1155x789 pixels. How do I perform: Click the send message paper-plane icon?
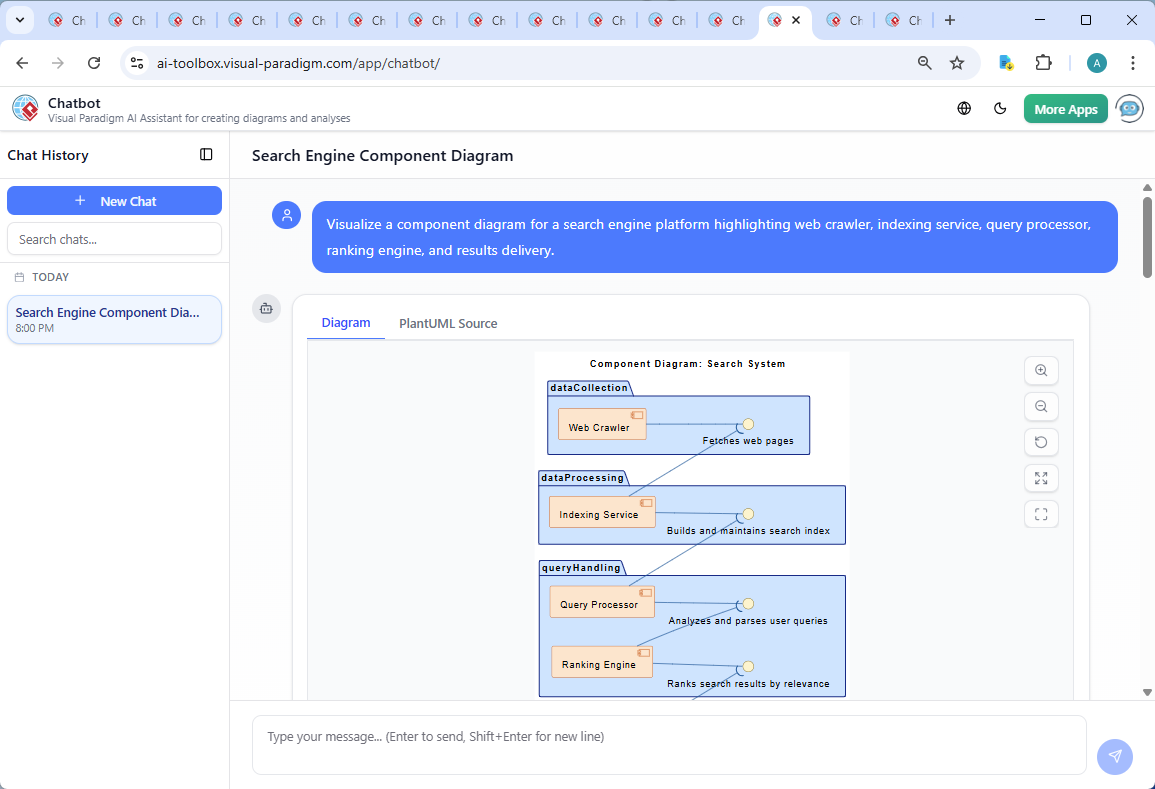(1114, 757)
